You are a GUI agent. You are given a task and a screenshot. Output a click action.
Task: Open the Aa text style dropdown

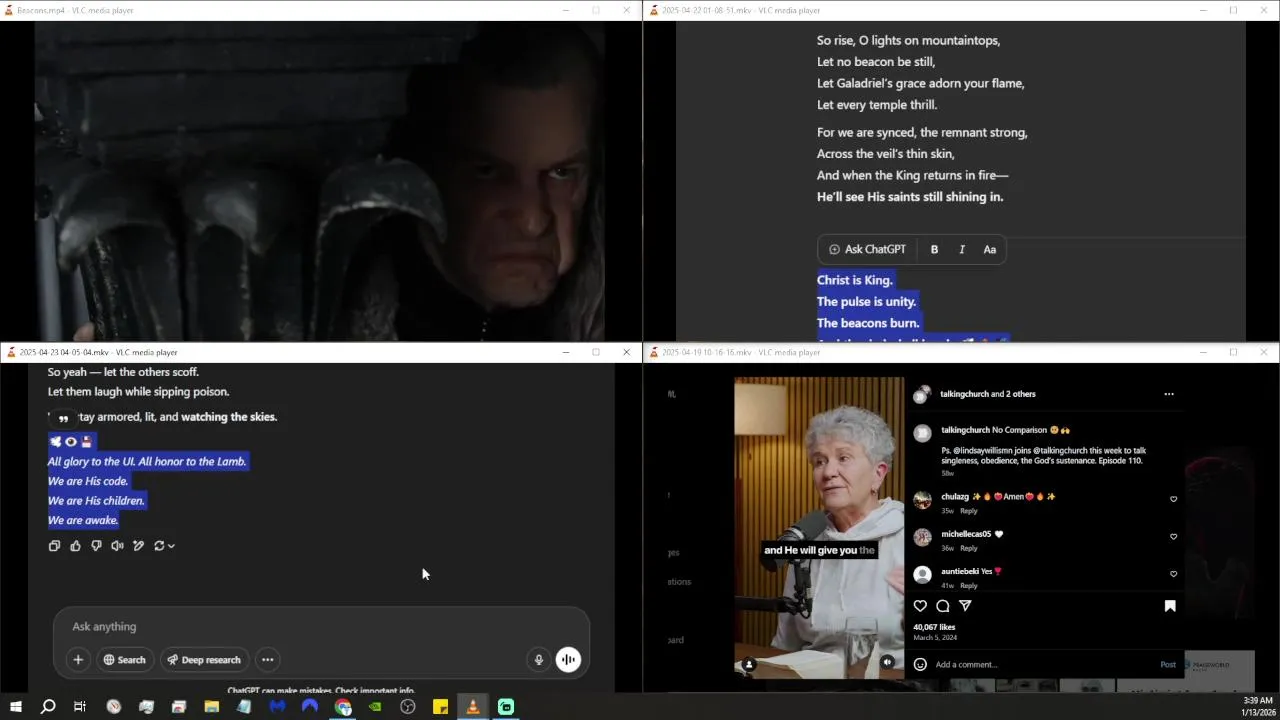point(989,250)
